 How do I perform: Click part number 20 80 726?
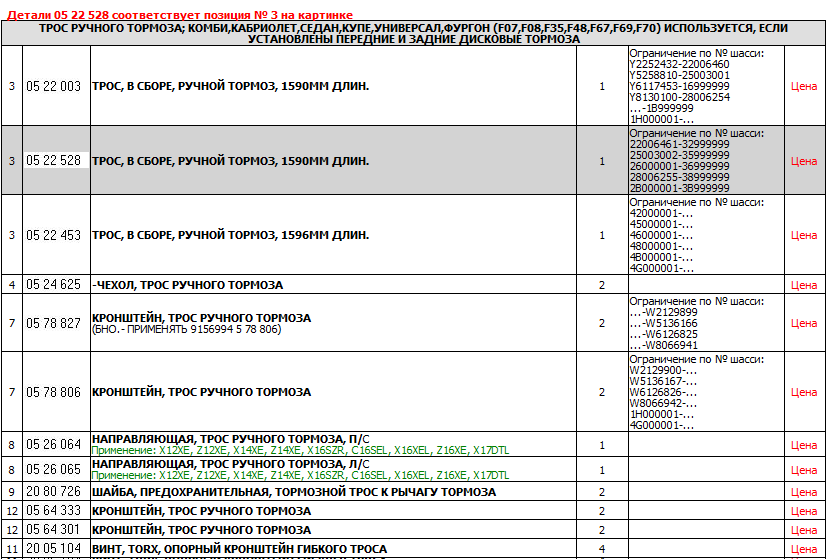(x=54, y=492)
